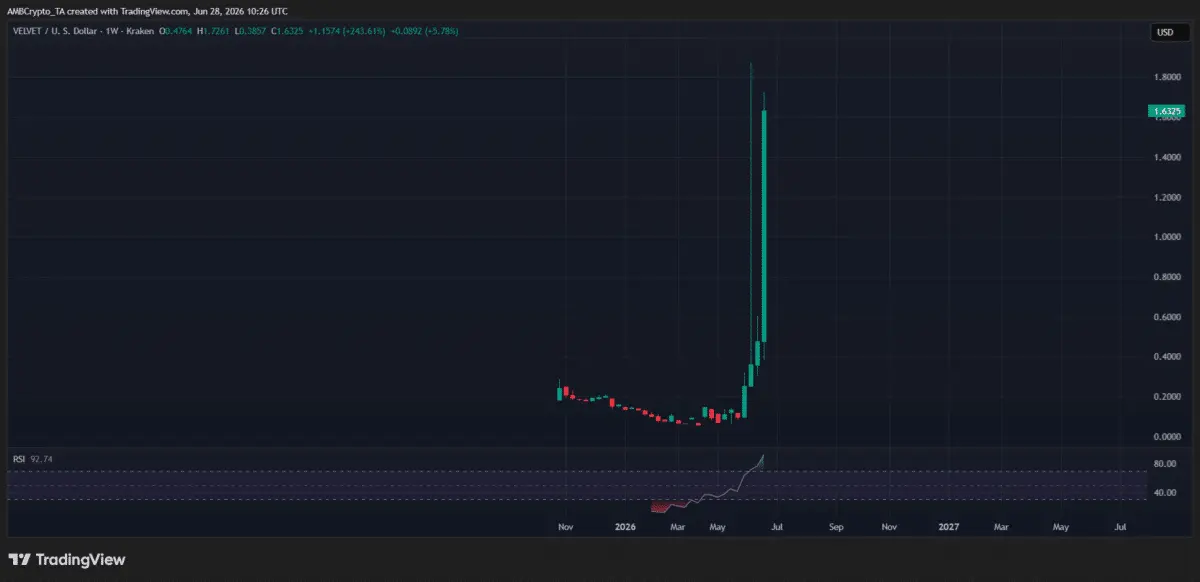Click the 0.2000 price axis label
The width and height of the screenshot is (1200, 582).
tap(1167, 397)
